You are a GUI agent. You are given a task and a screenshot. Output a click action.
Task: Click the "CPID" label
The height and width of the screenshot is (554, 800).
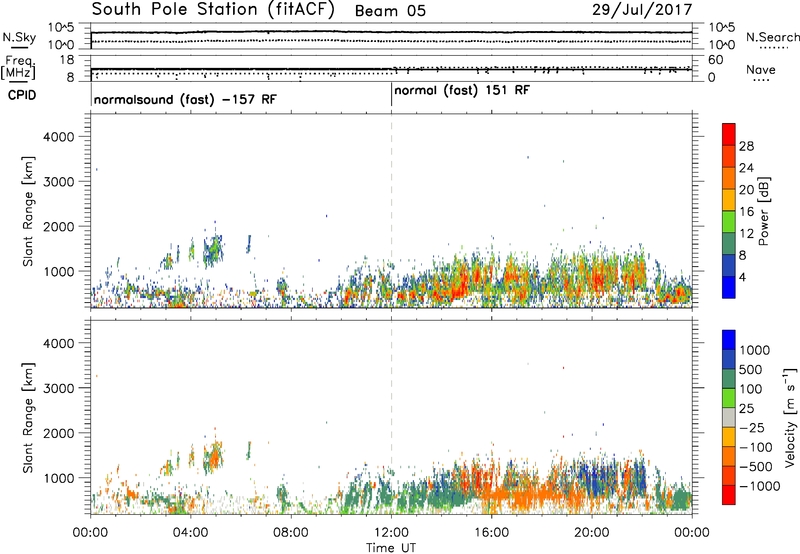[x=22, y=95]
